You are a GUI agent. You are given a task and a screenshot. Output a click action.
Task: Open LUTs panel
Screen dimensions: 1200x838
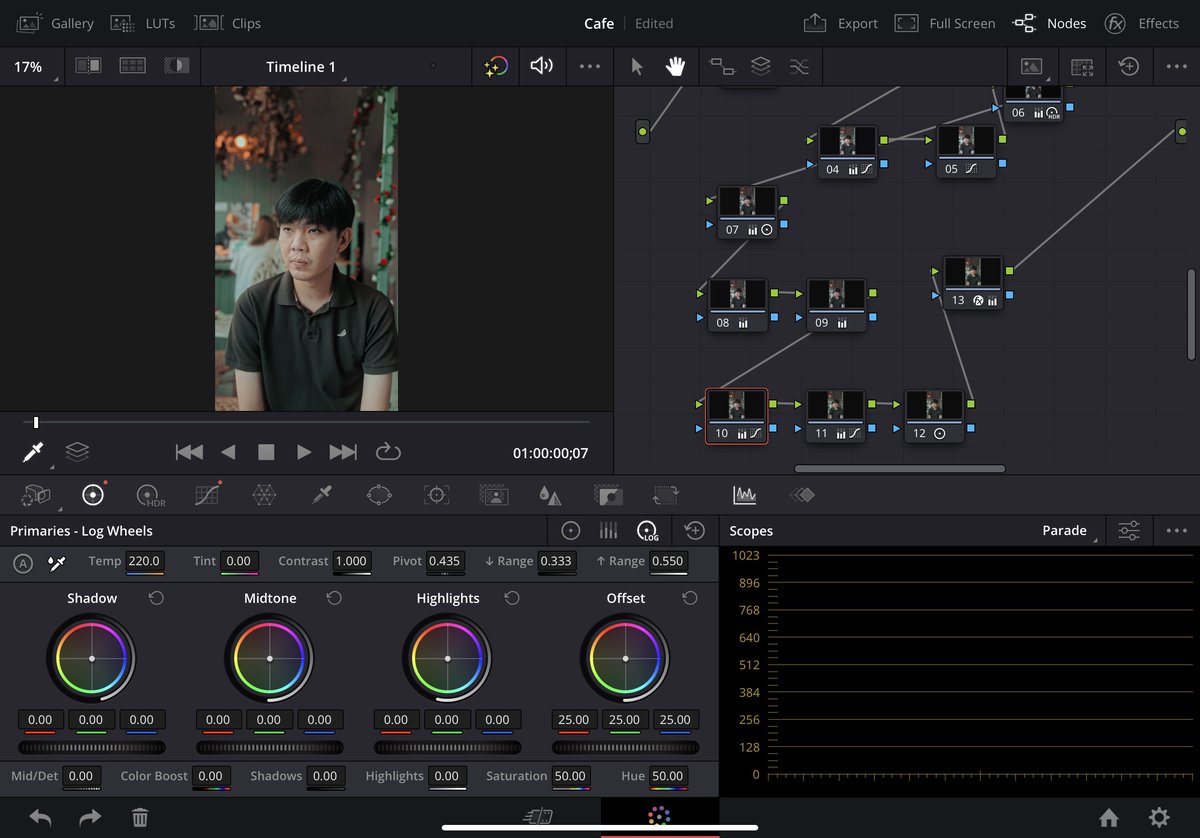(x=142, y=23)
